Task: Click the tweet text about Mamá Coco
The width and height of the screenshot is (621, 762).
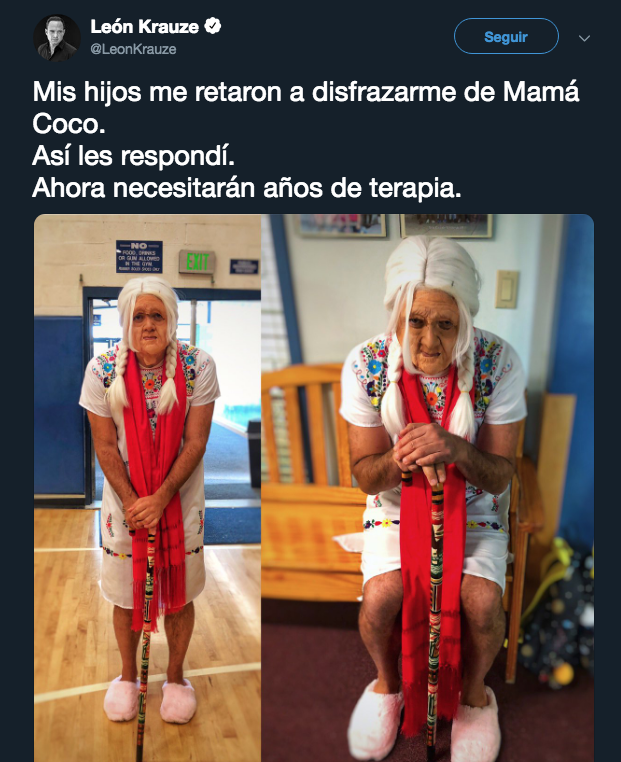Action: click(x=306, y=139)
